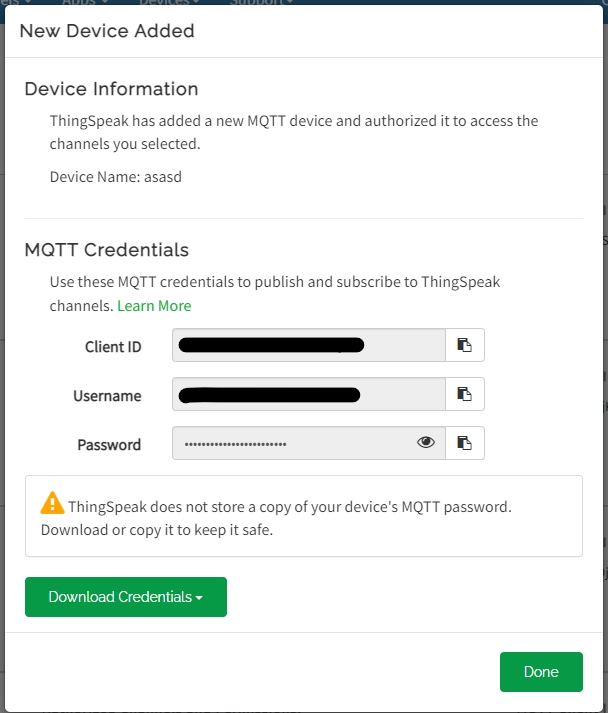Click the Devices menu behind the dialog

click(165, 3)
